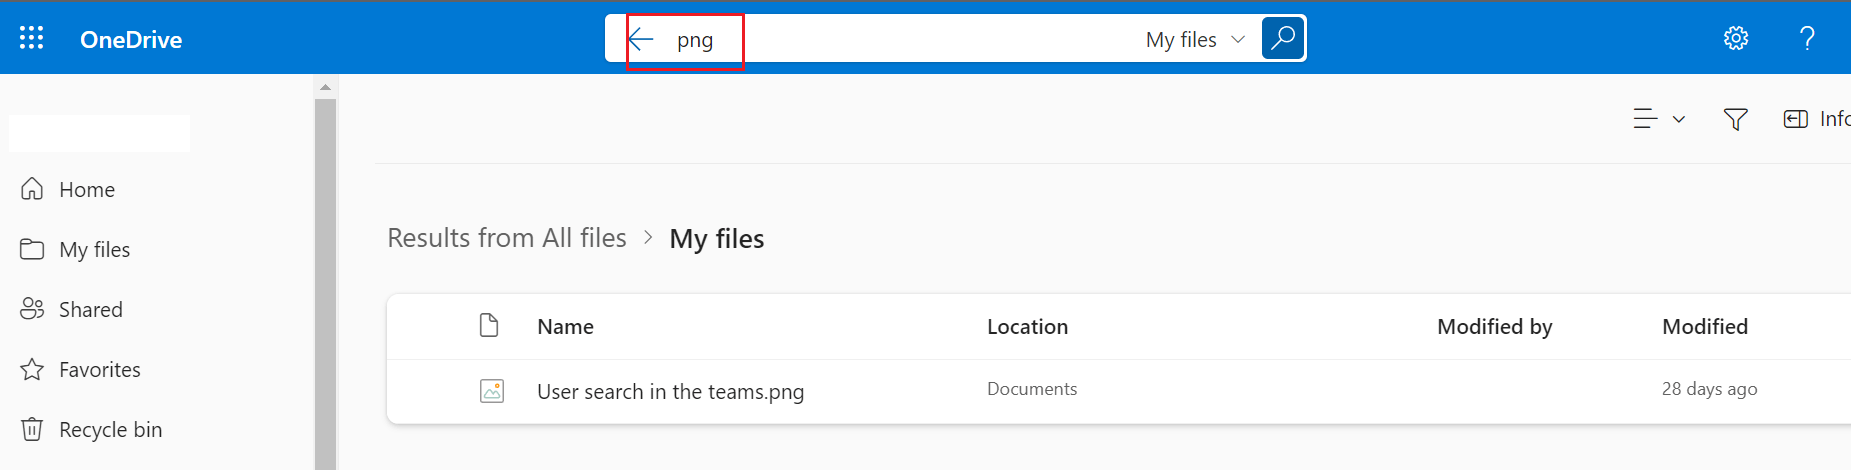Click the My files folder icon
Image resolution: width=1851 pixels, height=470 pixels.
coord(32,249)
